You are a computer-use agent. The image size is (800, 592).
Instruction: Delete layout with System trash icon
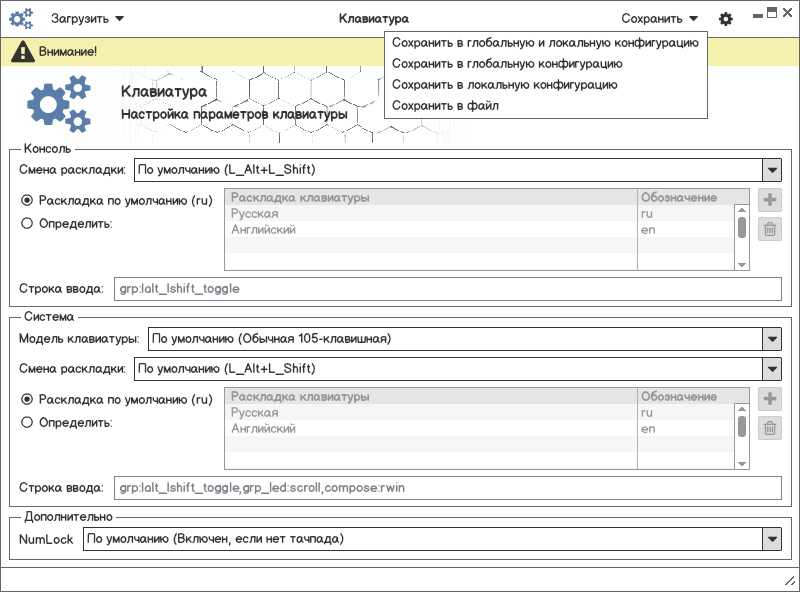[770, 428]
